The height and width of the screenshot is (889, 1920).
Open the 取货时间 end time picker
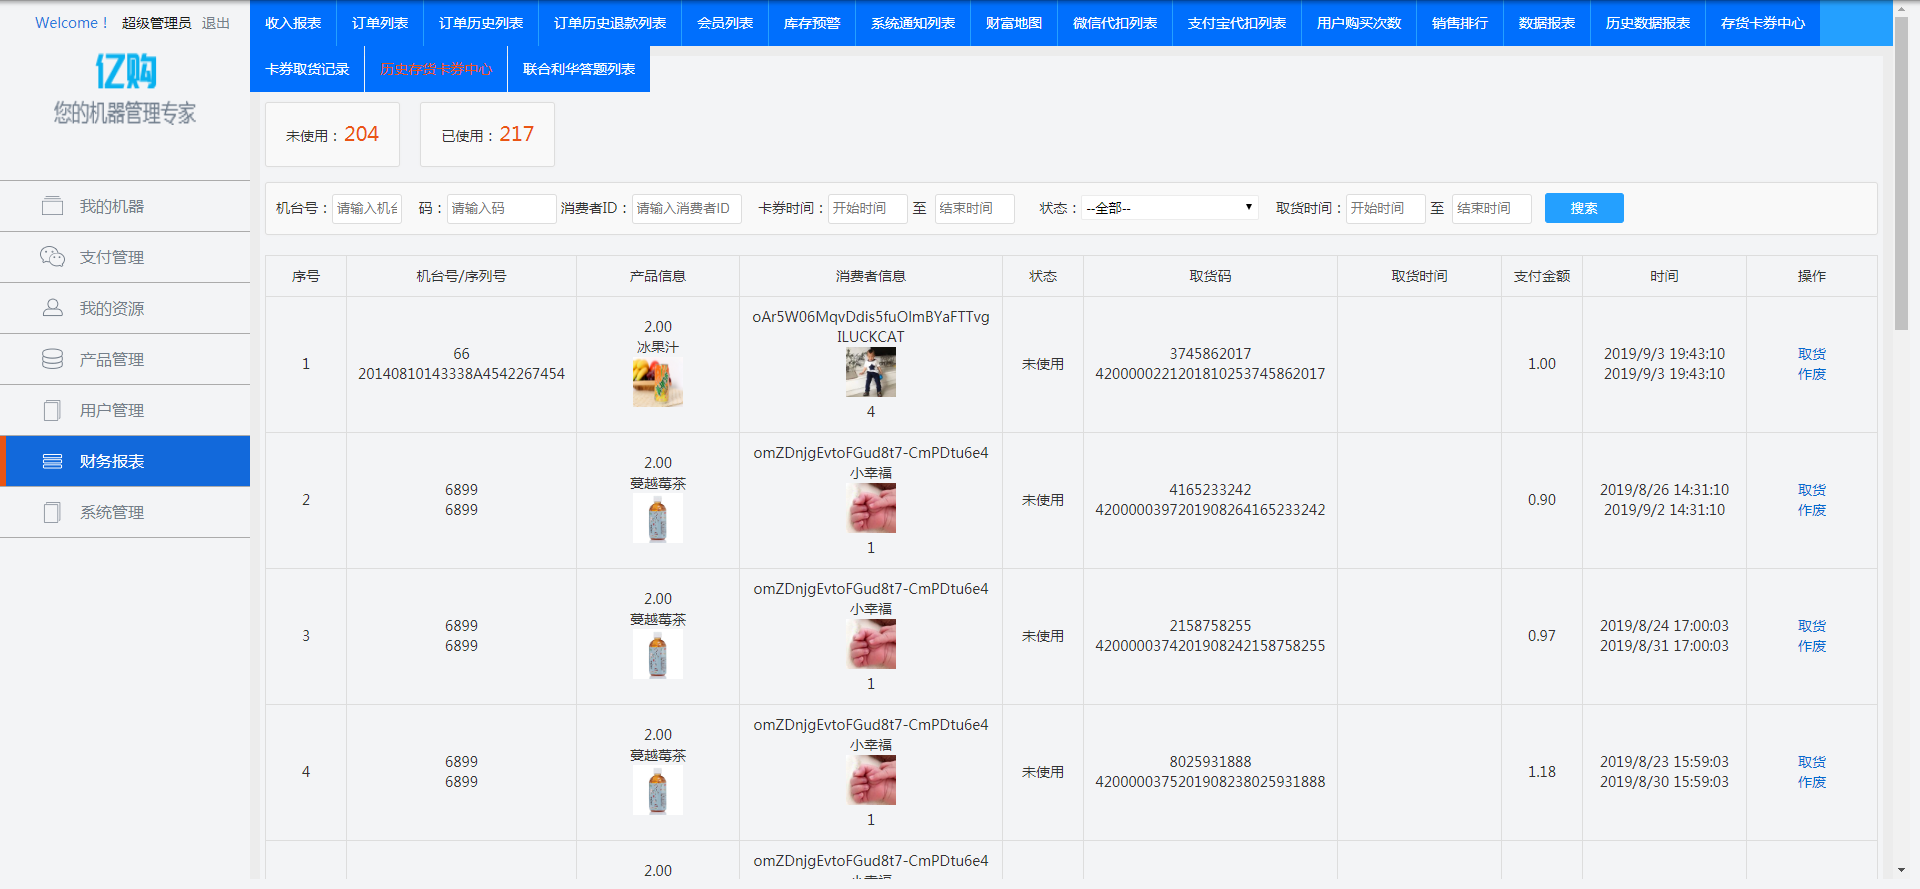(x=1490, y=208)
